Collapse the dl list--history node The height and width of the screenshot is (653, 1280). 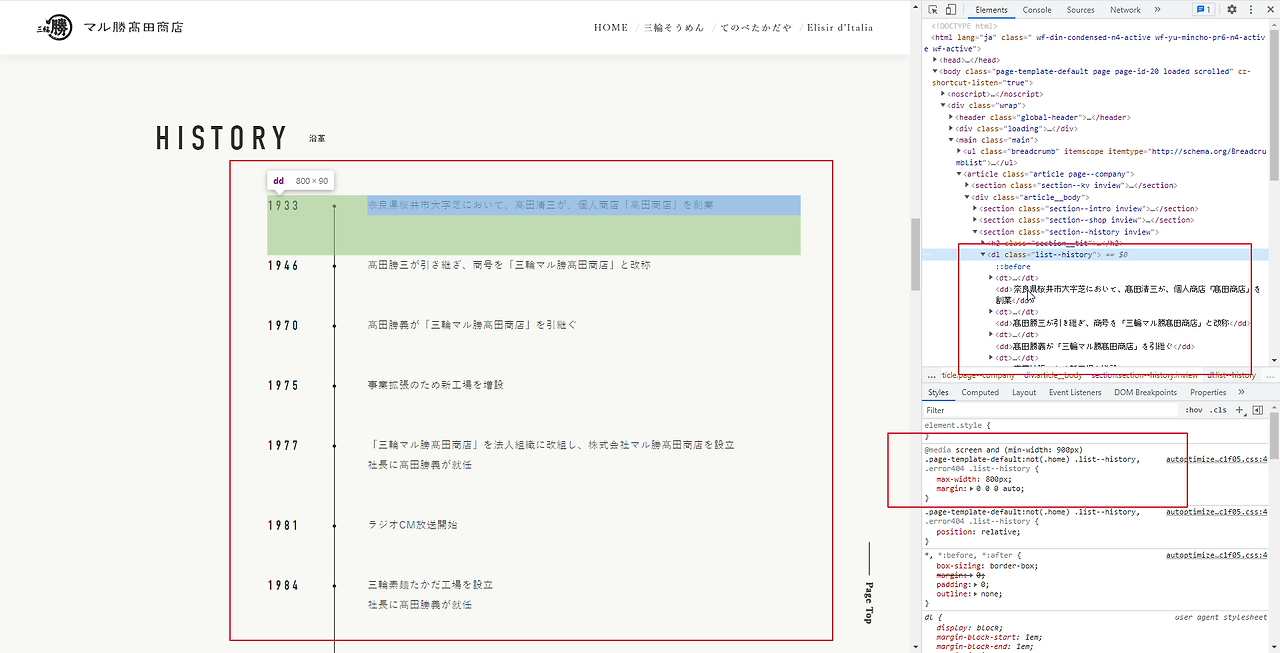click(983, 255)
